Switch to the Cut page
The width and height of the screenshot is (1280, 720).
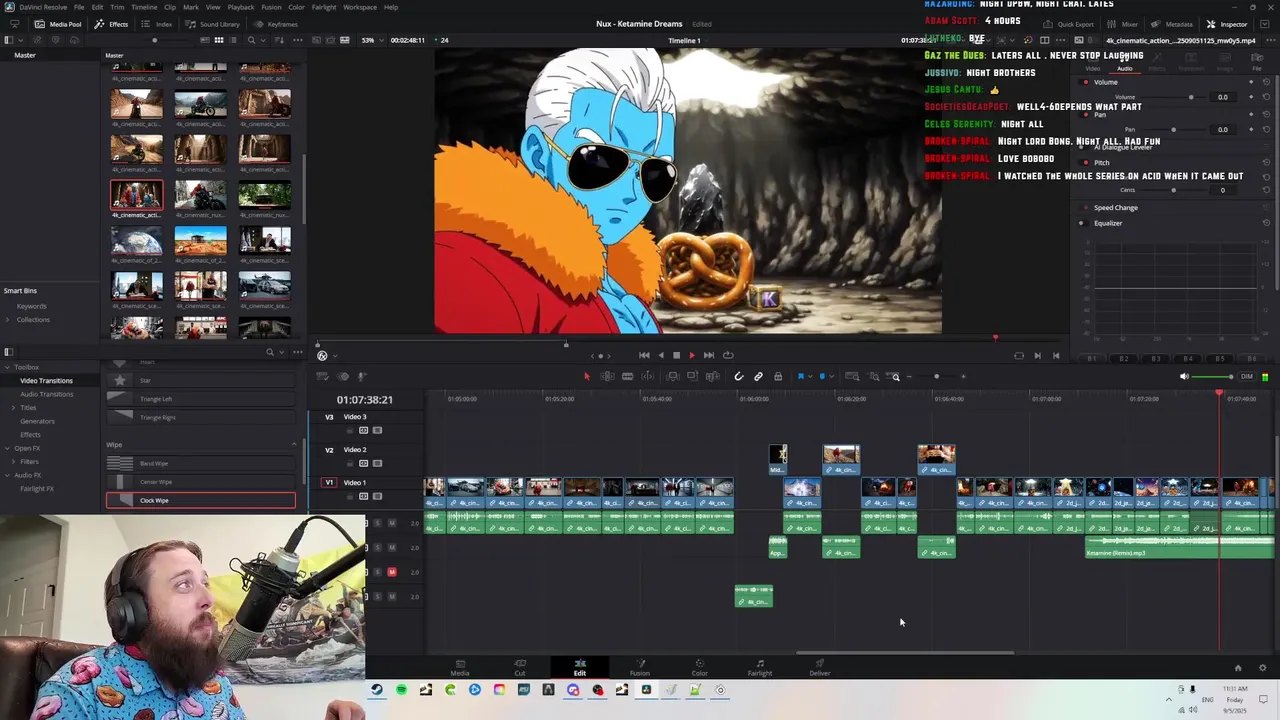[x=520, y=667]
